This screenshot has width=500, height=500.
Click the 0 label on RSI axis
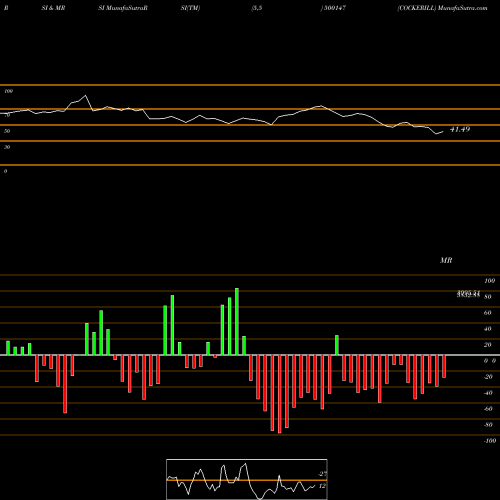(5, 171)
